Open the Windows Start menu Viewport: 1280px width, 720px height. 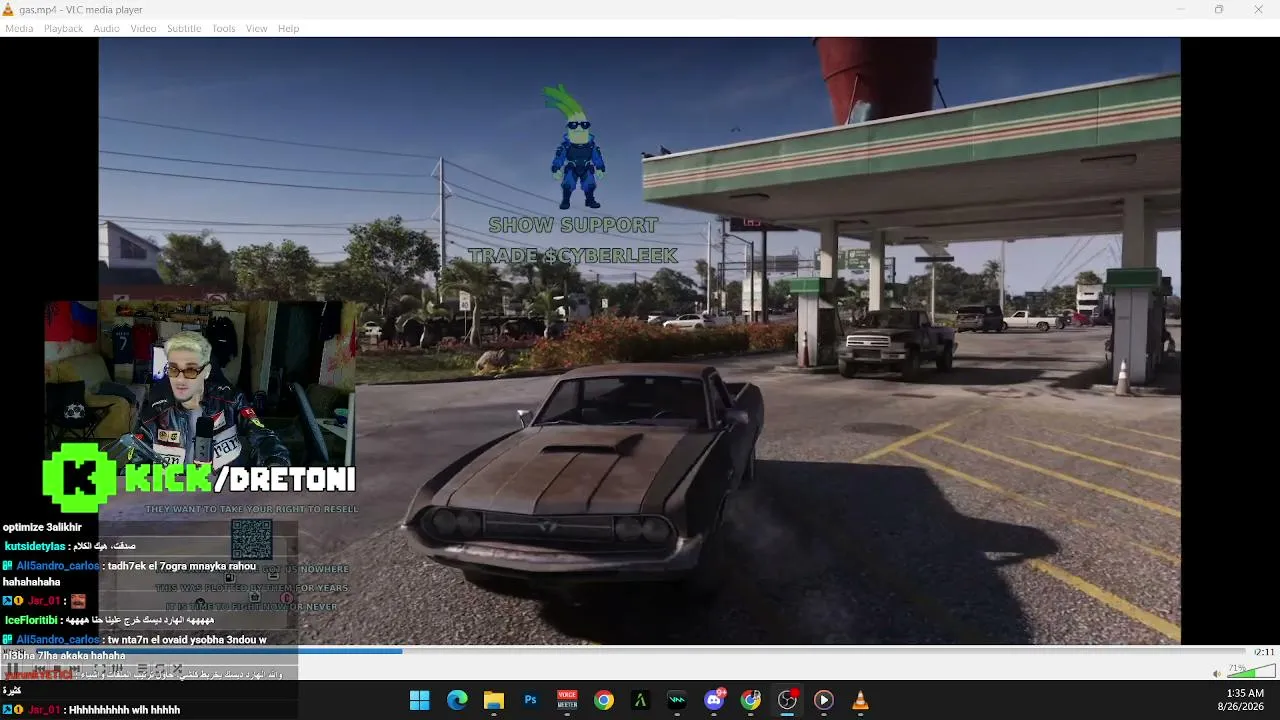[420, 700]
